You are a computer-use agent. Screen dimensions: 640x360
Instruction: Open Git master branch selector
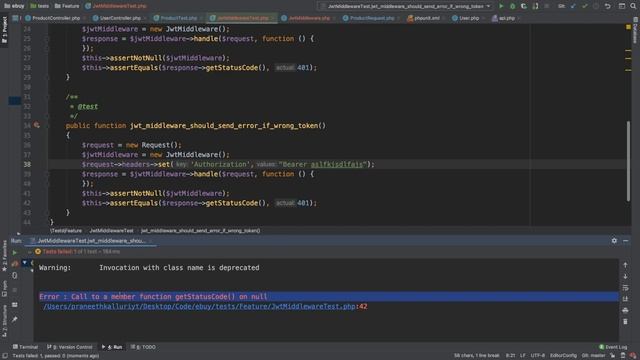pyautogui.click(x=593, y=356)
